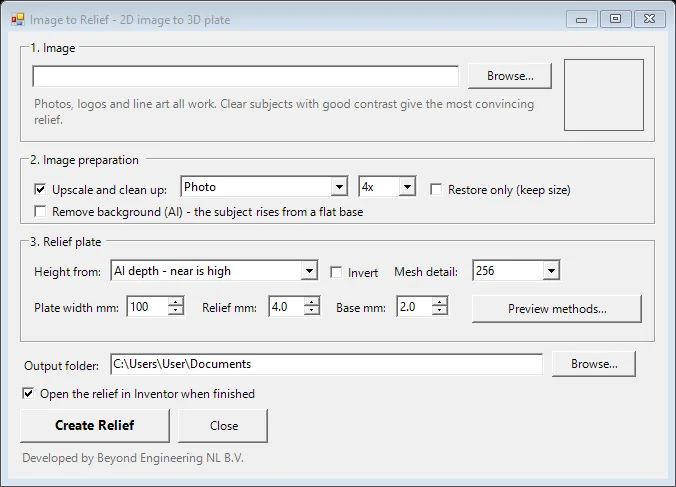Increase Relief mm with up arrow
The image size is (676, 487).
(311, 302)
